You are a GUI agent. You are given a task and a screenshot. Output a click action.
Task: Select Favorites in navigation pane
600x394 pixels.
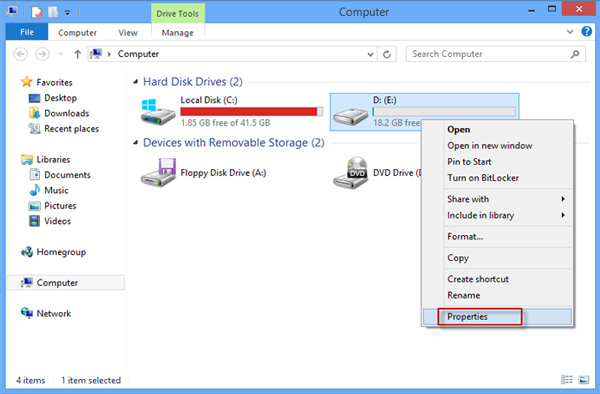coord(47,82)
